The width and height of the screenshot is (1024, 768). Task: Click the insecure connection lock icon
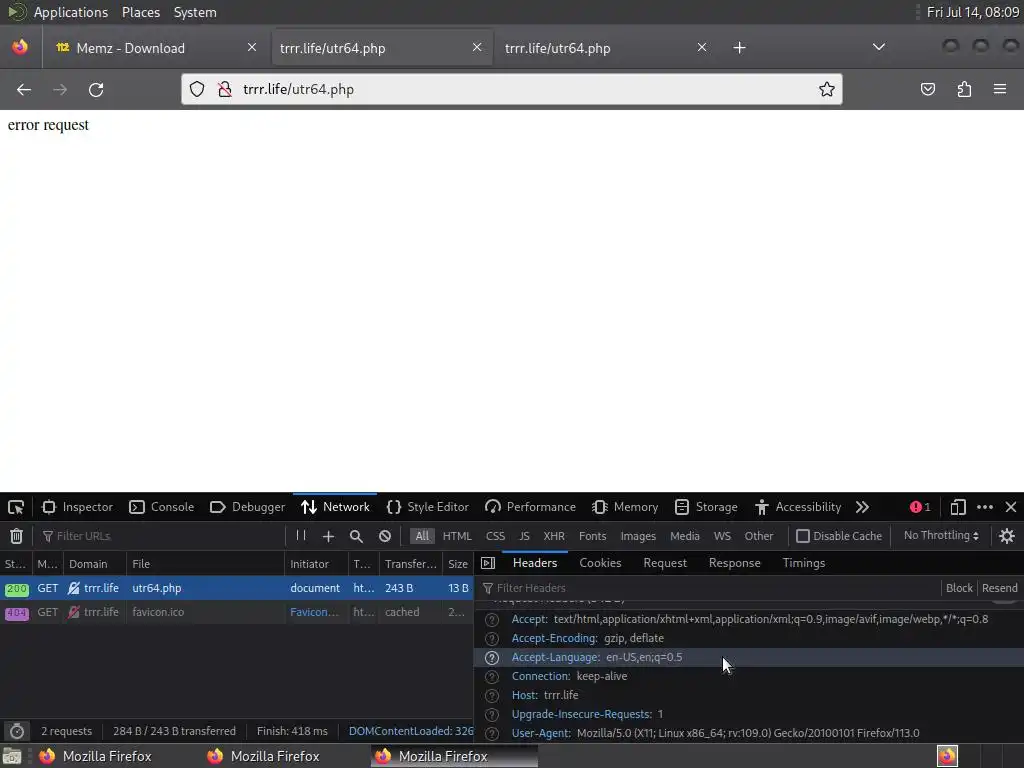(225, 89)
